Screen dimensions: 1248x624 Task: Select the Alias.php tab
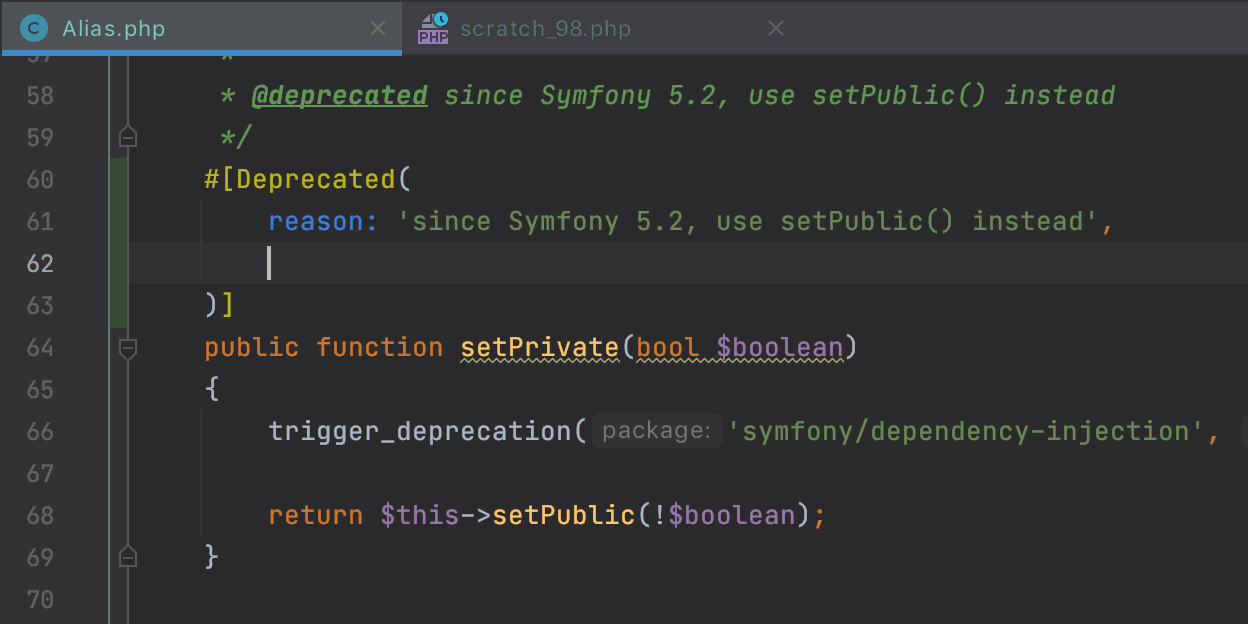point(113,28)
